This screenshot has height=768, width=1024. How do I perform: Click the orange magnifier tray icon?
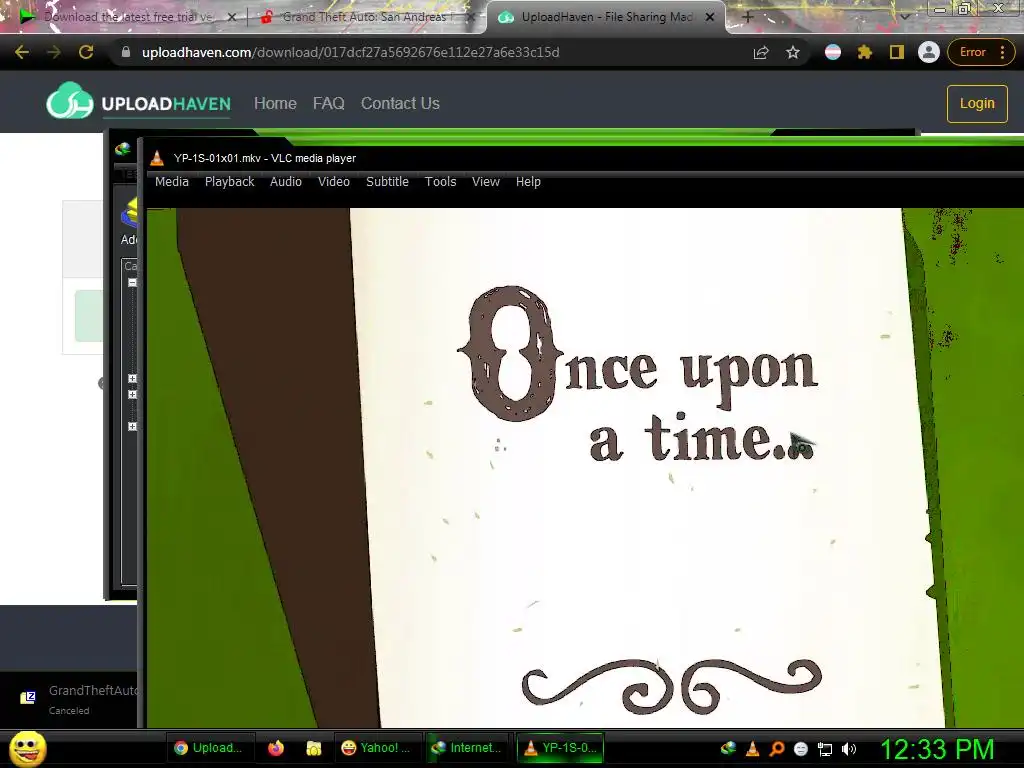tap(776, 749)
